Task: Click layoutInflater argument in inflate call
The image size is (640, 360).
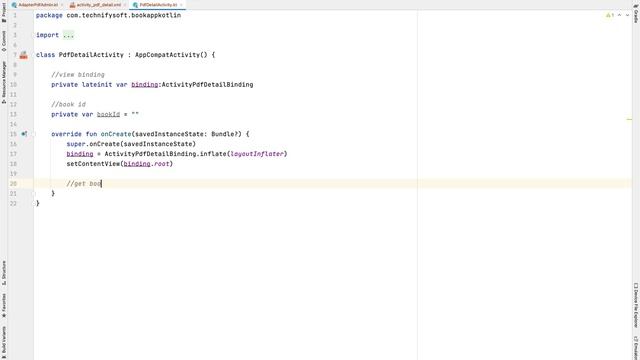Action: click(257, 154)
